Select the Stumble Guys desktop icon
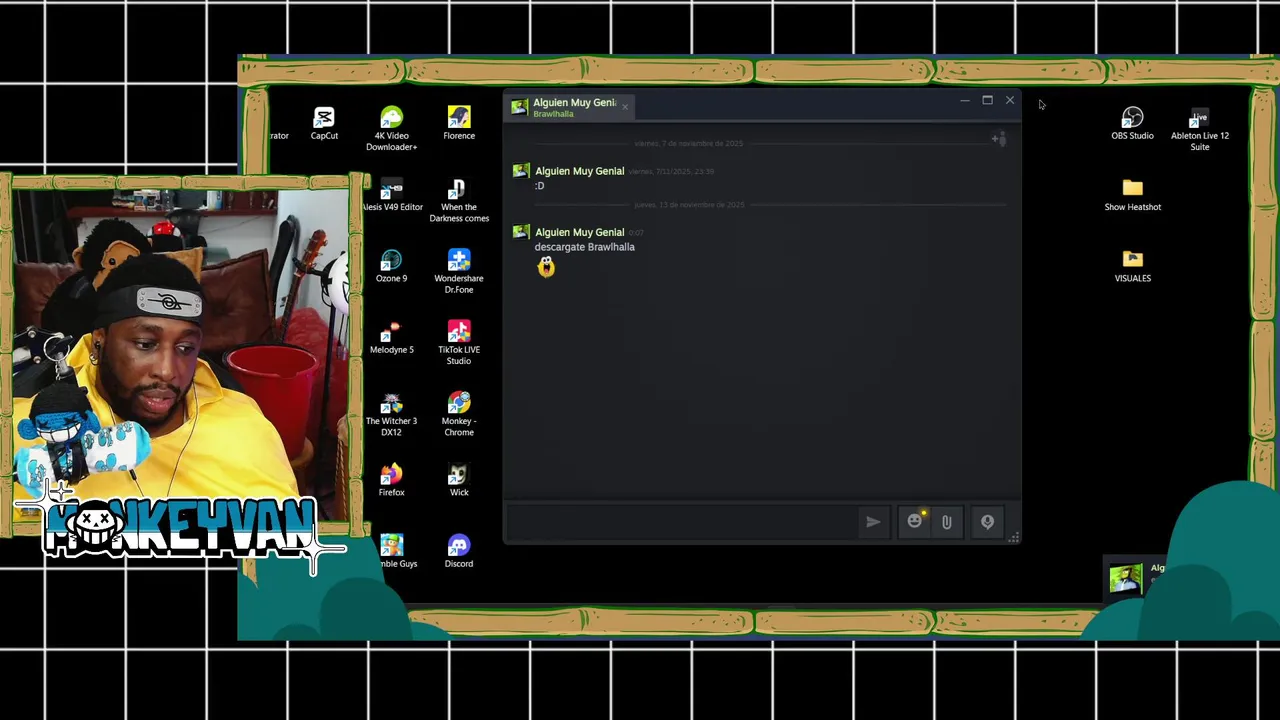The height and width of the screenshot is (720, 1280). (x=395, y=551)
